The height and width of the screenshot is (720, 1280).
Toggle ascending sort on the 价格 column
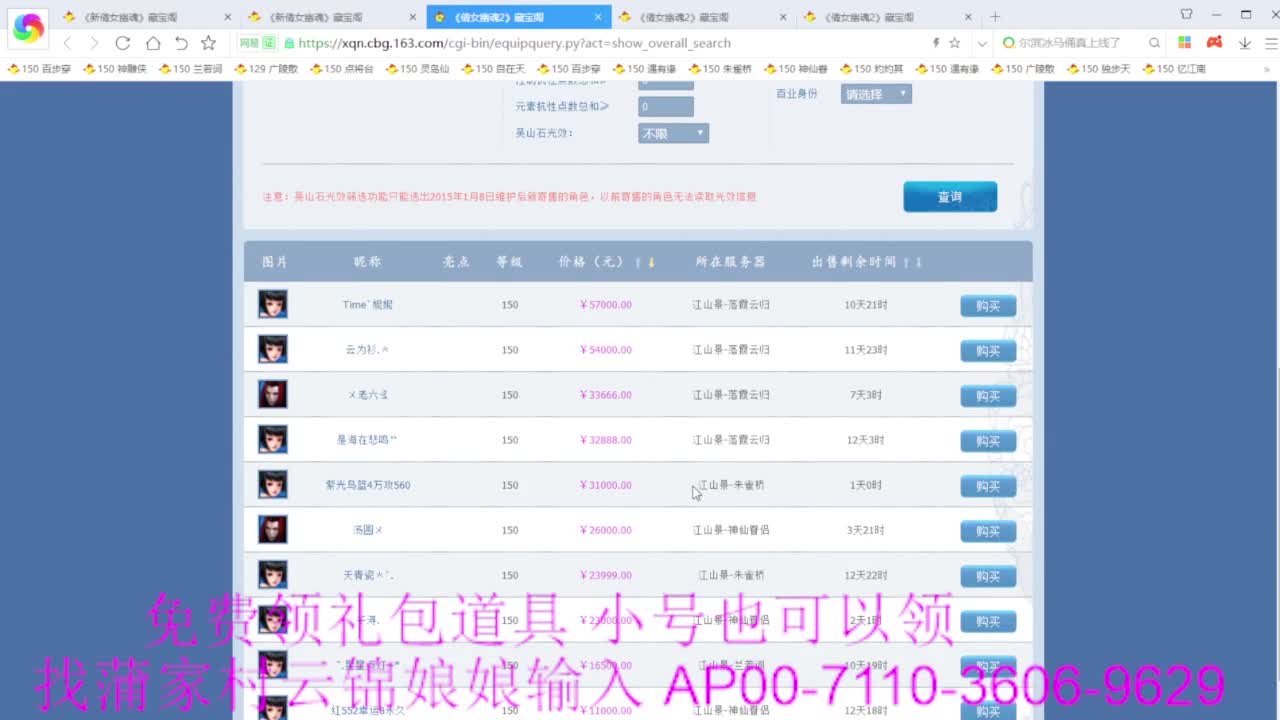point(637,262)
